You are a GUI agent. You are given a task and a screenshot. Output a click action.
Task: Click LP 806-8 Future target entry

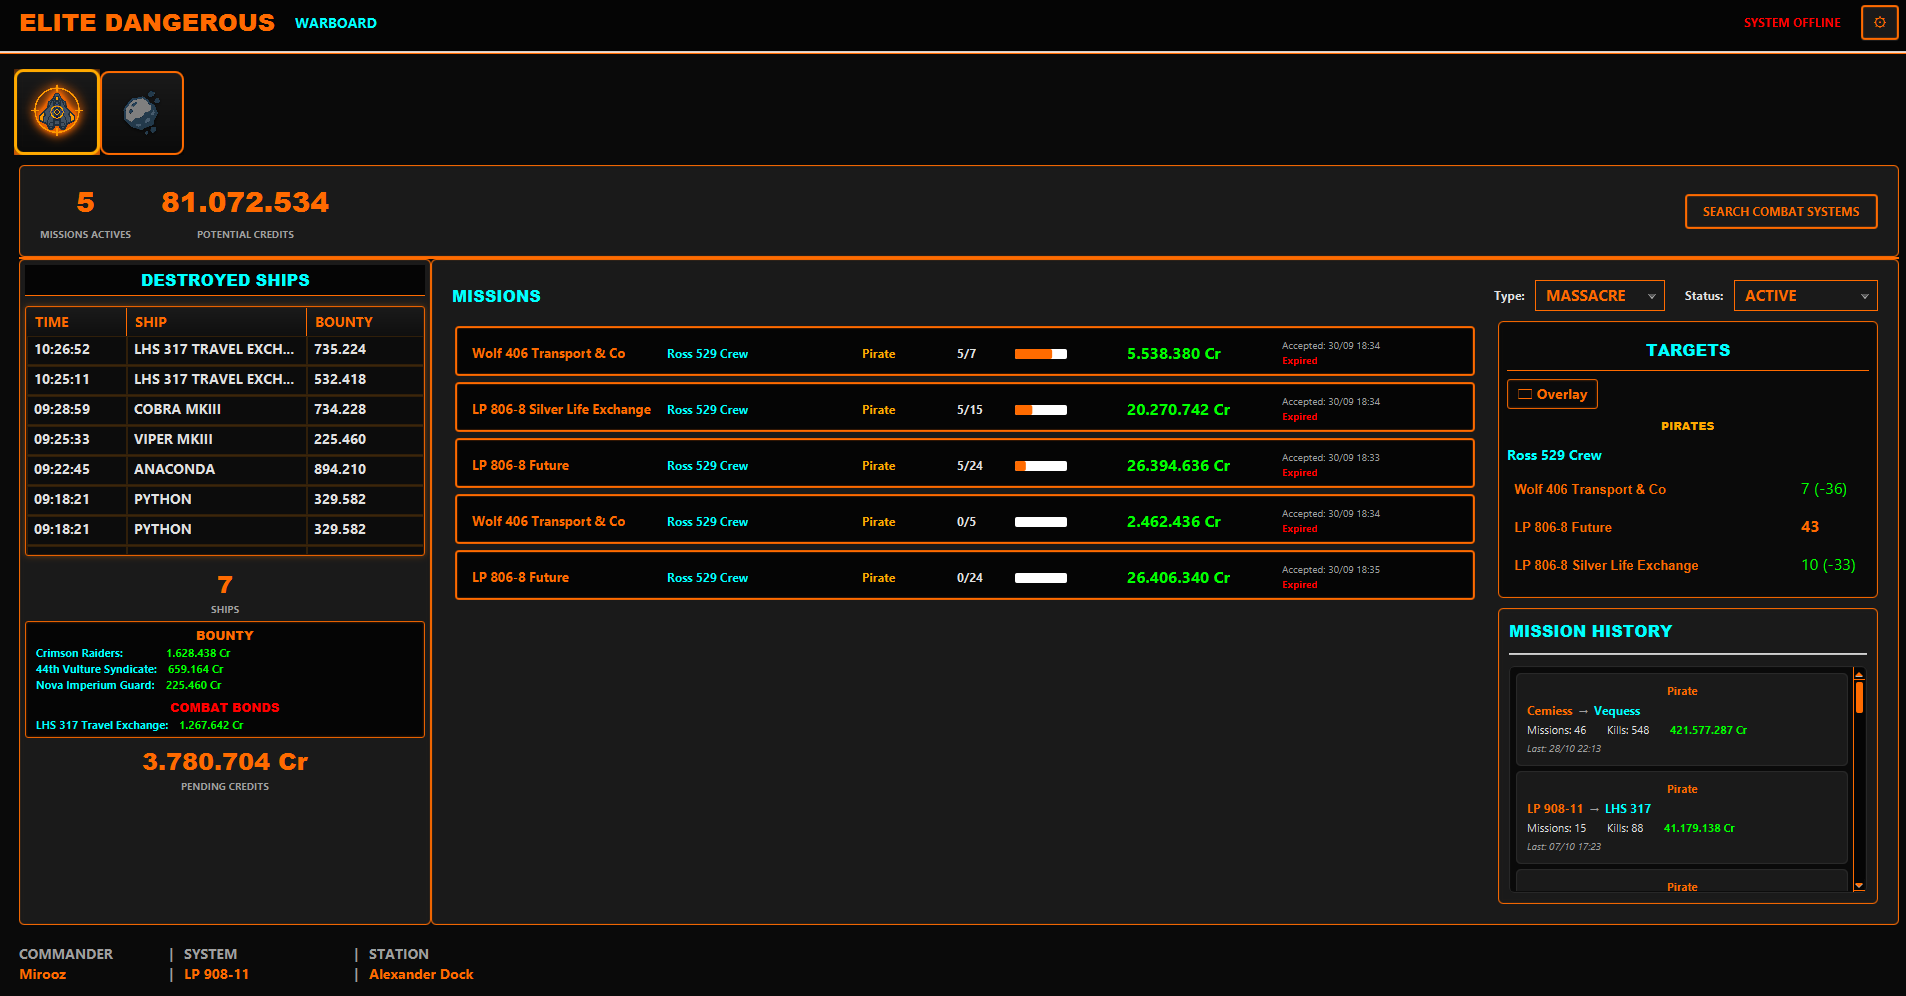[x=1563, y=527]
